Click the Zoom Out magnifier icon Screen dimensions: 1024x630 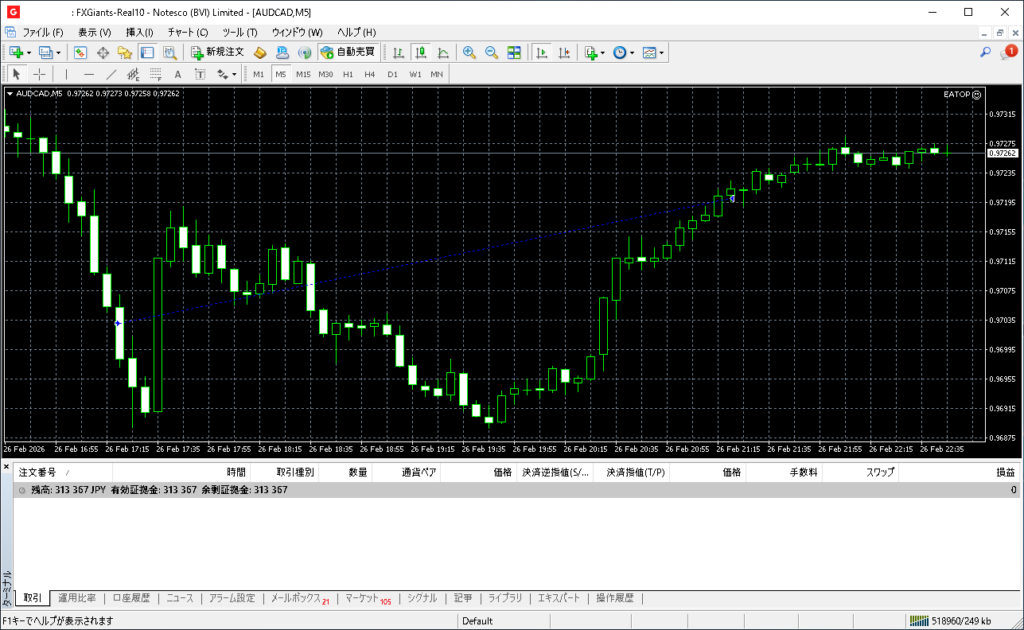click(x=491, y=52)
